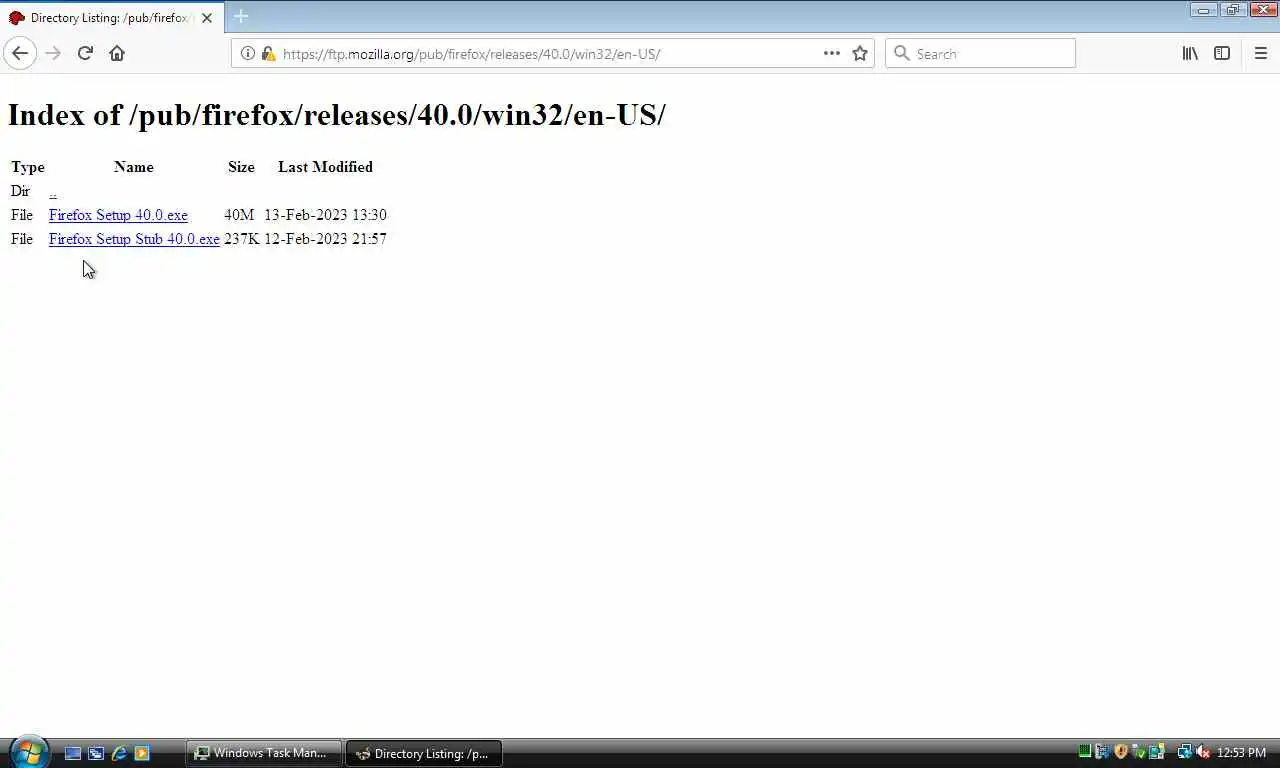Click the '237K' size value

pos(241,239)
